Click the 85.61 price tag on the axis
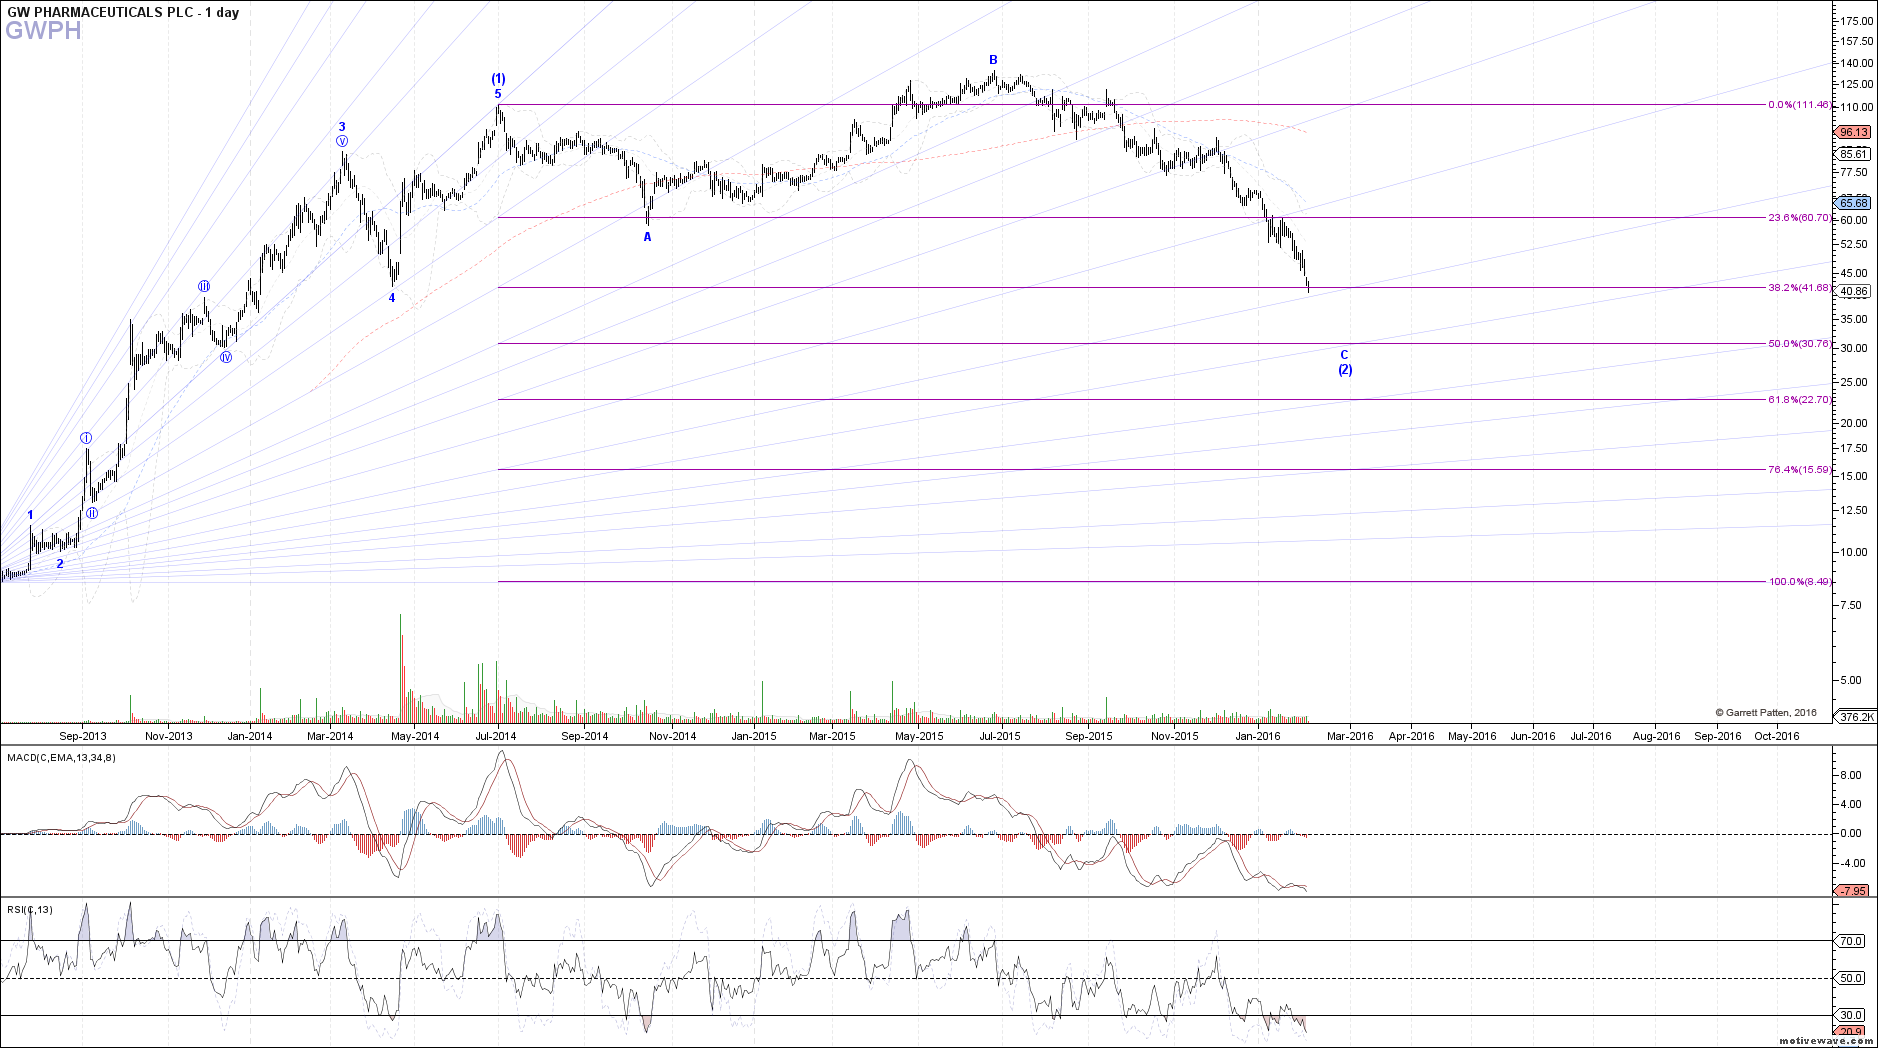Viewport: 1878px width, 1048px height. pyautogui.click(x=1853, y=154)
